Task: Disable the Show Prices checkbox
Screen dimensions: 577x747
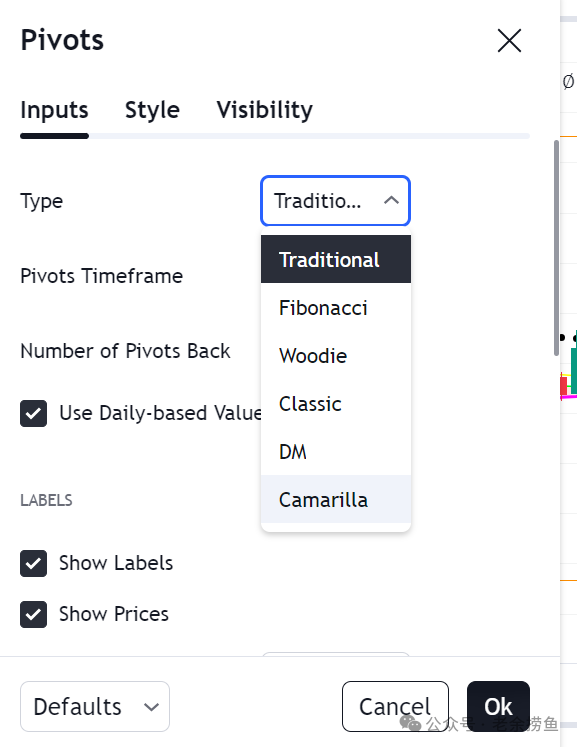Action: click(x=33, y=614)
